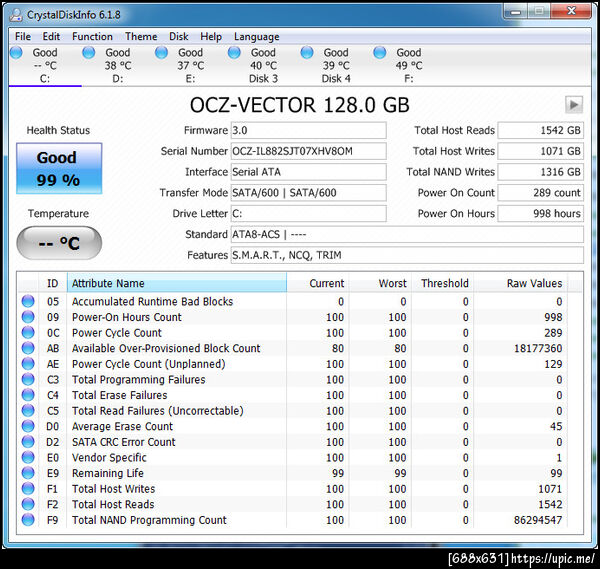Click status orb of Power-On Hours Count row
This screenshot has height=569, width=600.
[x=28, y=317]
